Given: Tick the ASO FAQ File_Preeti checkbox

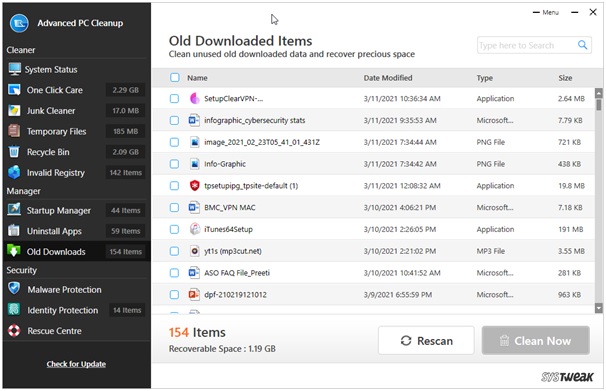Looking at the screenshot, I should [174, 273].
